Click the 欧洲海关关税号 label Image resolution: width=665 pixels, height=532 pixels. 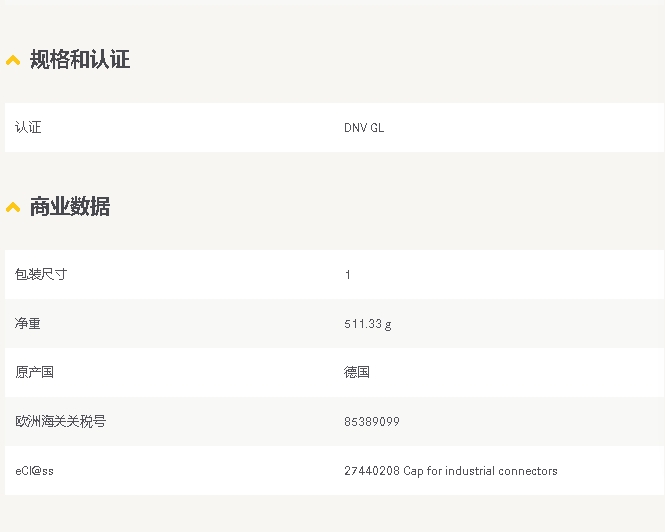(x=60, y=421)
